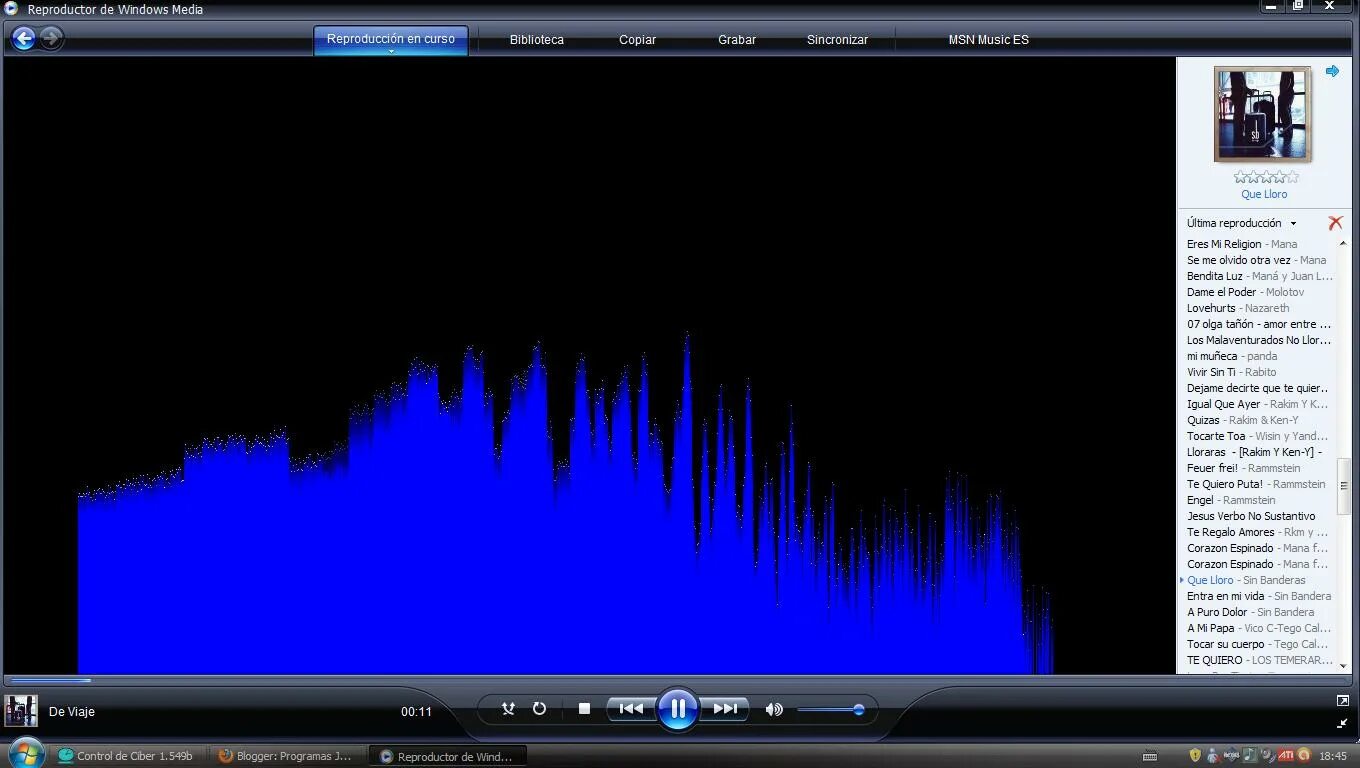1360x768 pixels.
Task: Stop the current playback
Action: (x=584, y=709)
